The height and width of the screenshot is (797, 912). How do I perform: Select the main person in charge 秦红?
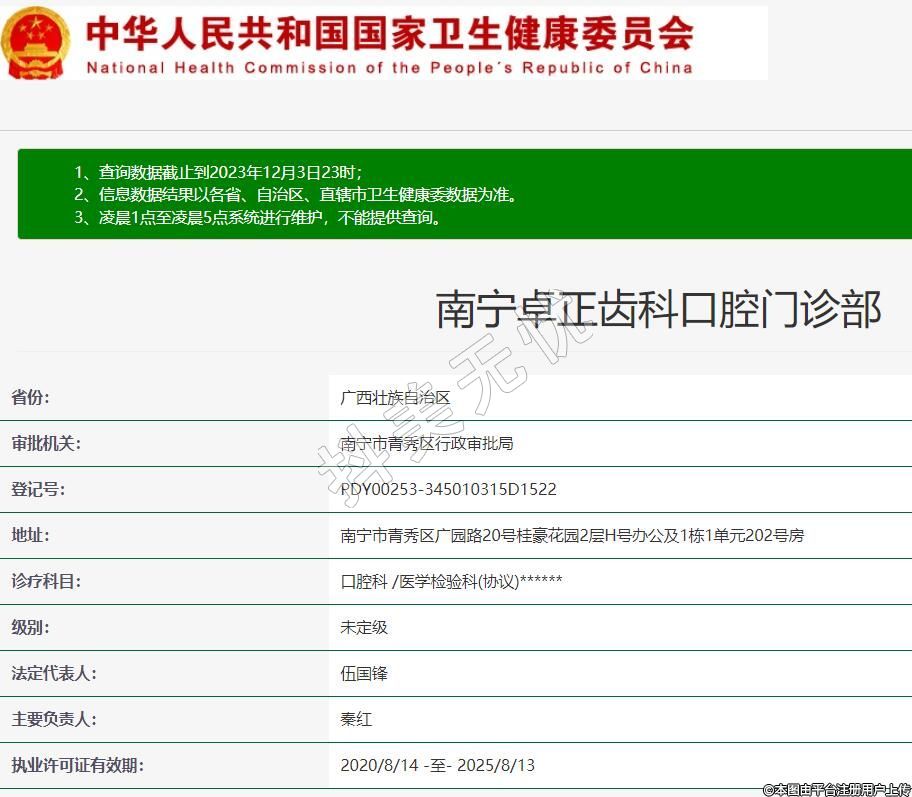click(x=356, y=719)
